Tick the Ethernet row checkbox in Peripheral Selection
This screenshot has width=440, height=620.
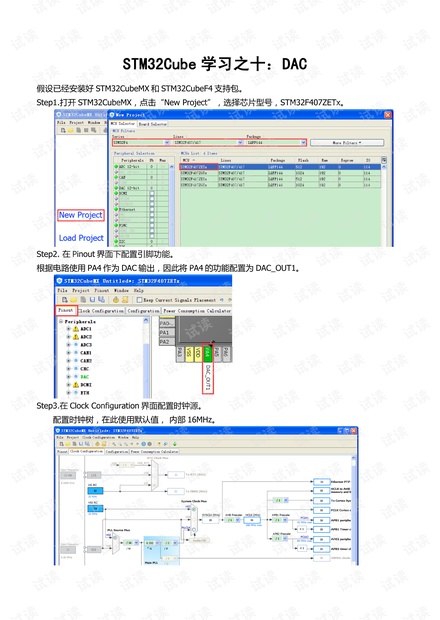pyautogui.click(x=152, y=210)
